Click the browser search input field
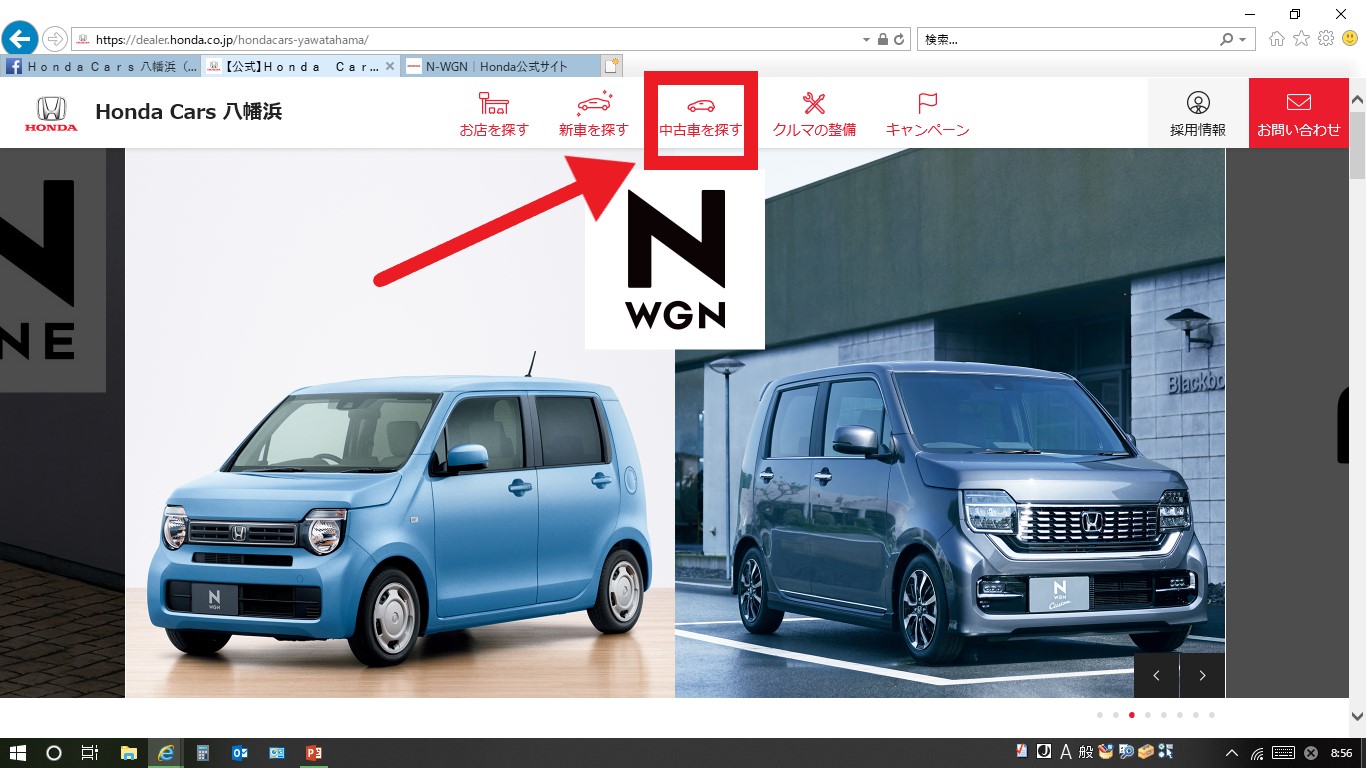This screenshot has width=1366, height=768. (1065, 40)
